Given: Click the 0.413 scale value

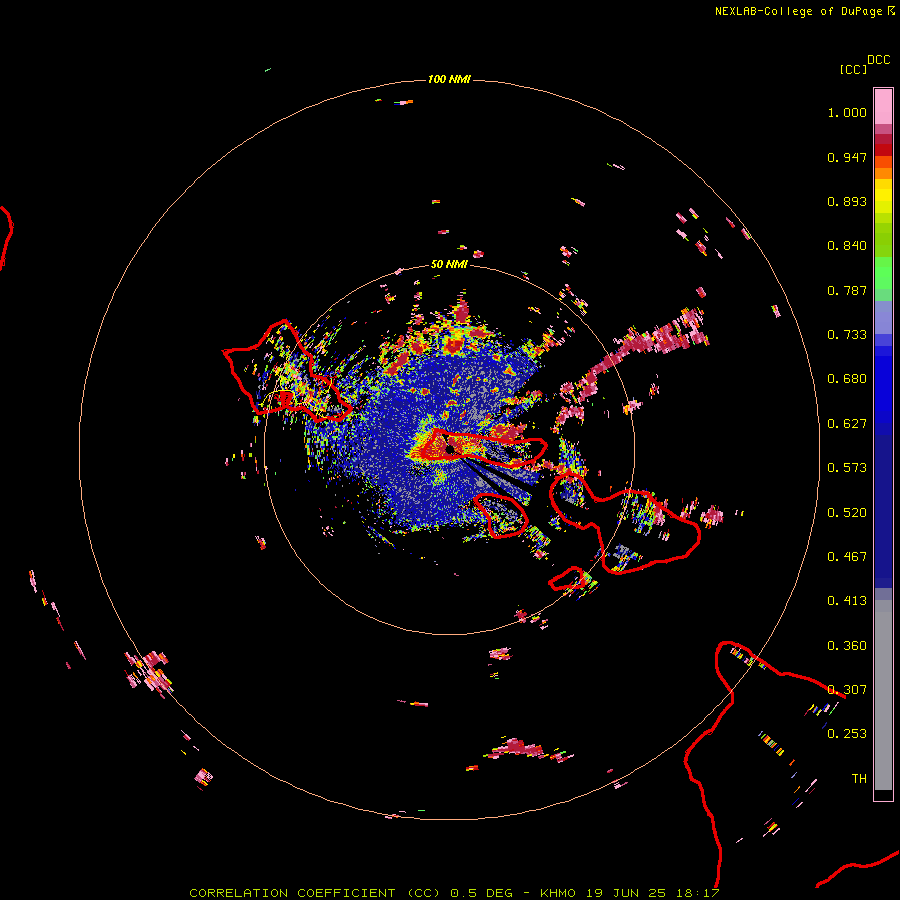Looking at the screenshot, I should (x=847, y=601).
